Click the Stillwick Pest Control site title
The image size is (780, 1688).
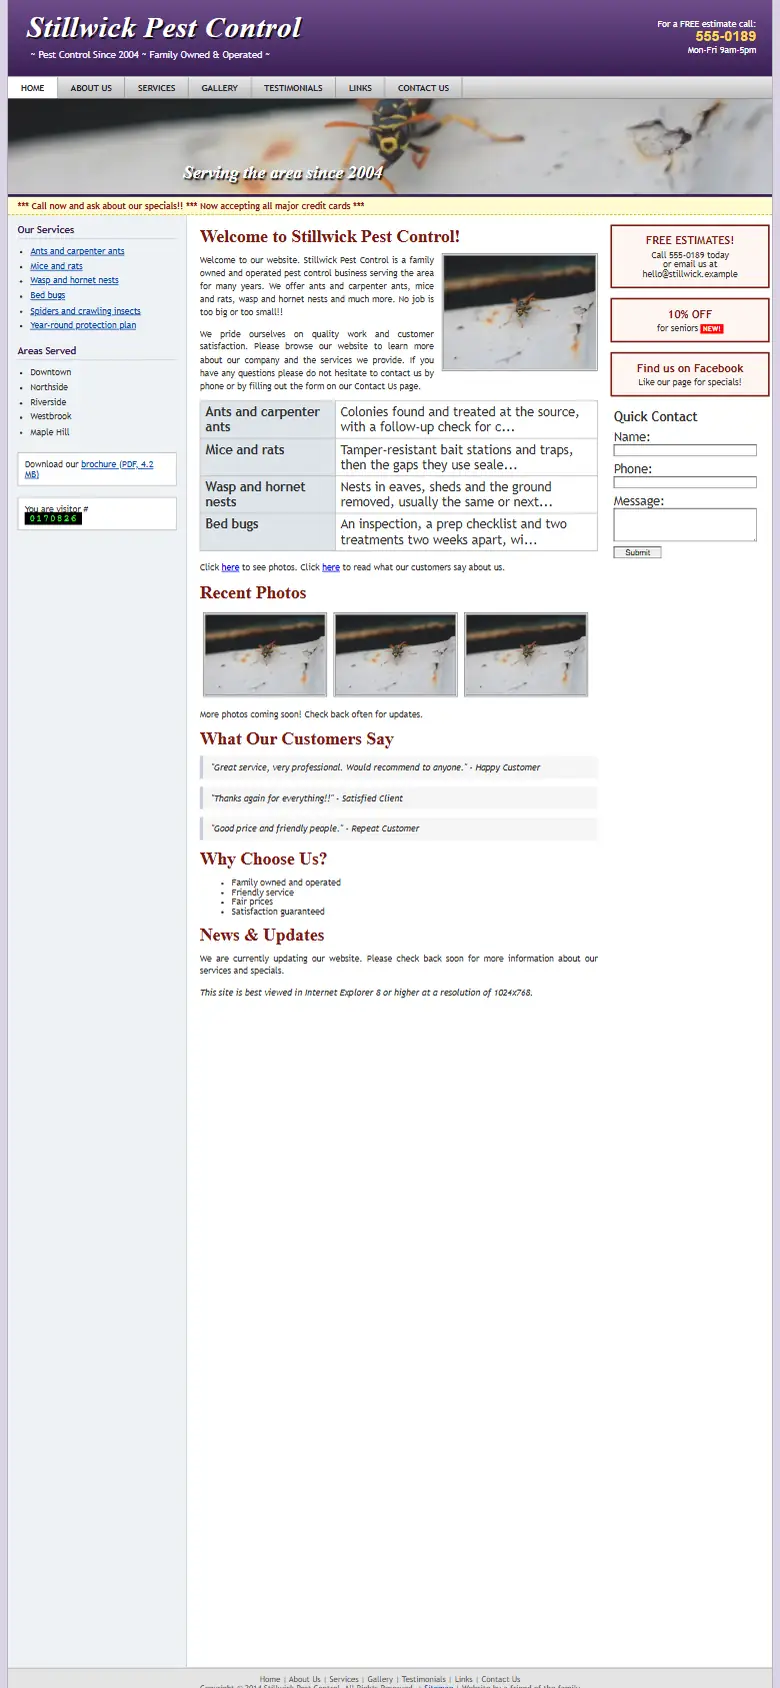point(164,28)
